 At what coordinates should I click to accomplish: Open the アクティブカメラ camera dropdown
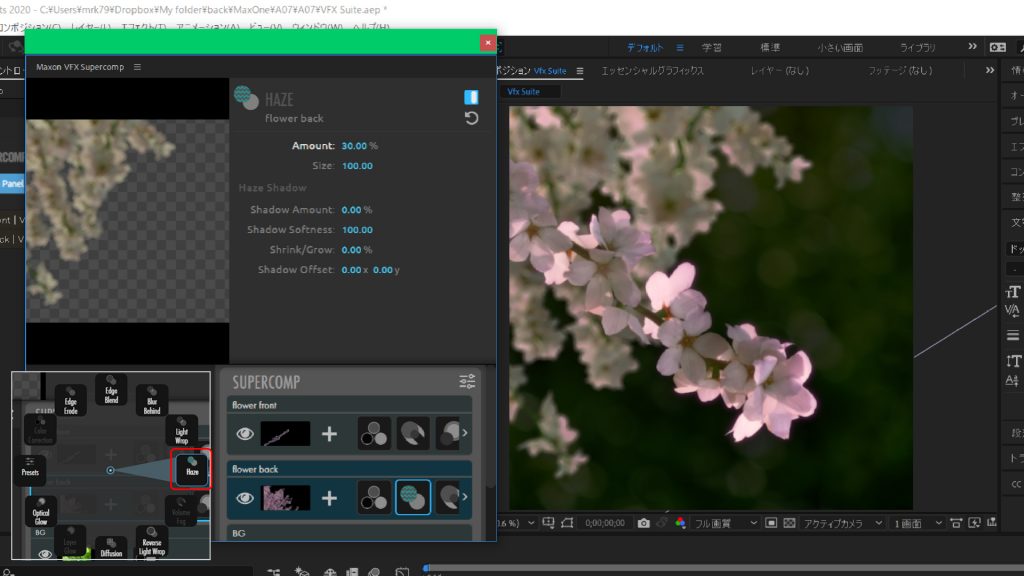point(835,523)
